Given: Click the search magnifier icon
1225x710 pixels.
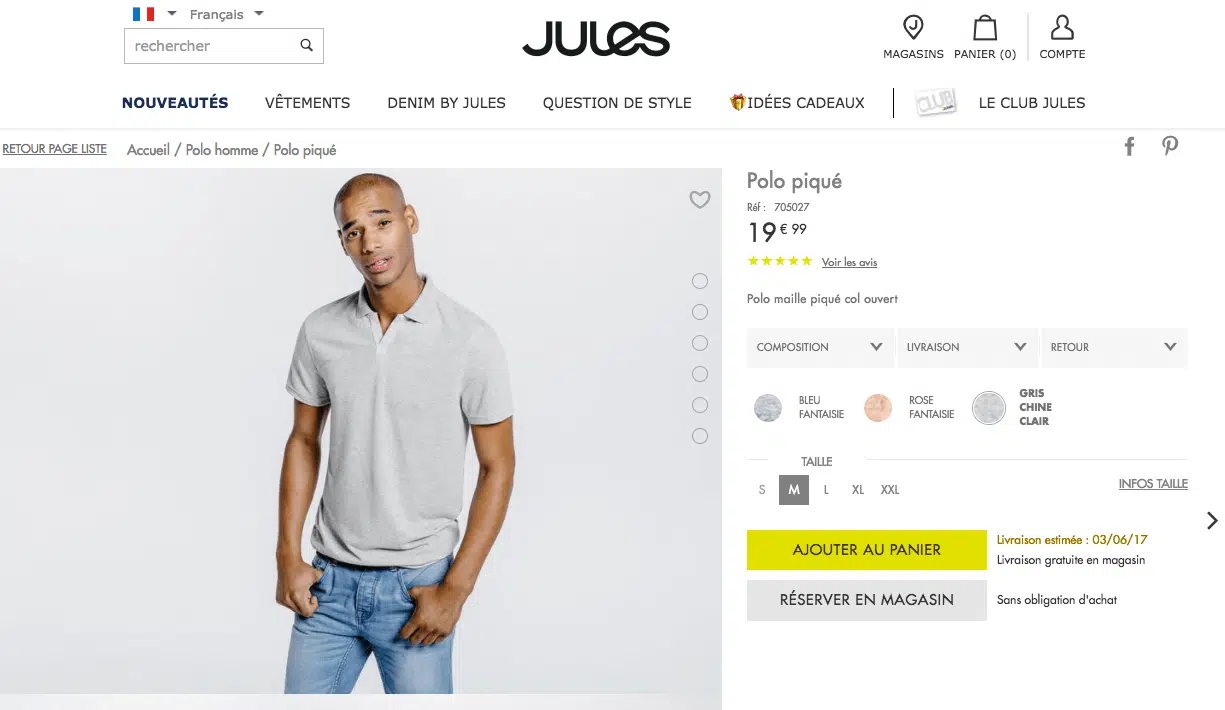Looking at the screenshot, I should click(306, 45).
